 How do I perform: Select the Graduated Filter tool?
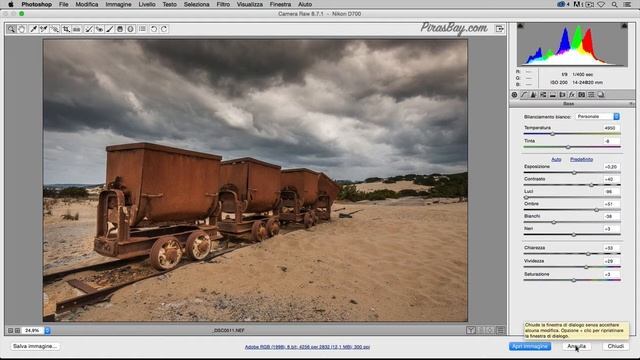click(120, 29)
